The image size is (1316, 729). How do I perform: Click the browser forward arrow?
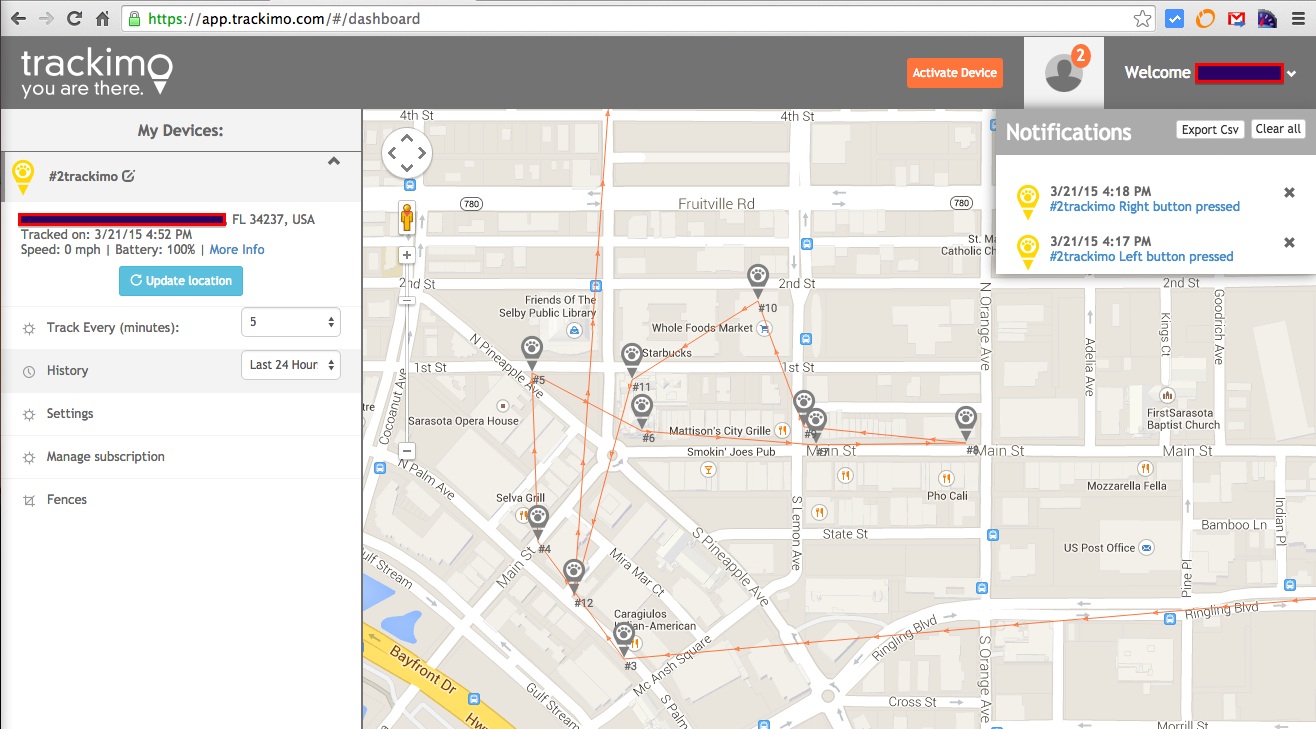[46, 19]
